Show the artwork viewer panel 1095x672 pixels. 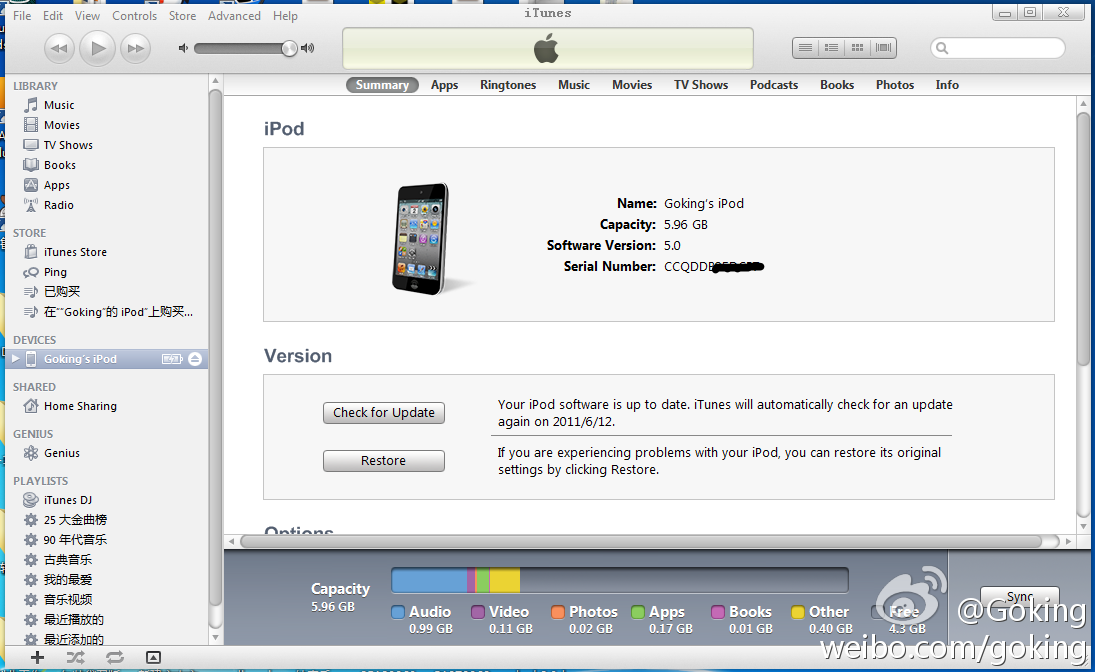(x=153, y=657)
